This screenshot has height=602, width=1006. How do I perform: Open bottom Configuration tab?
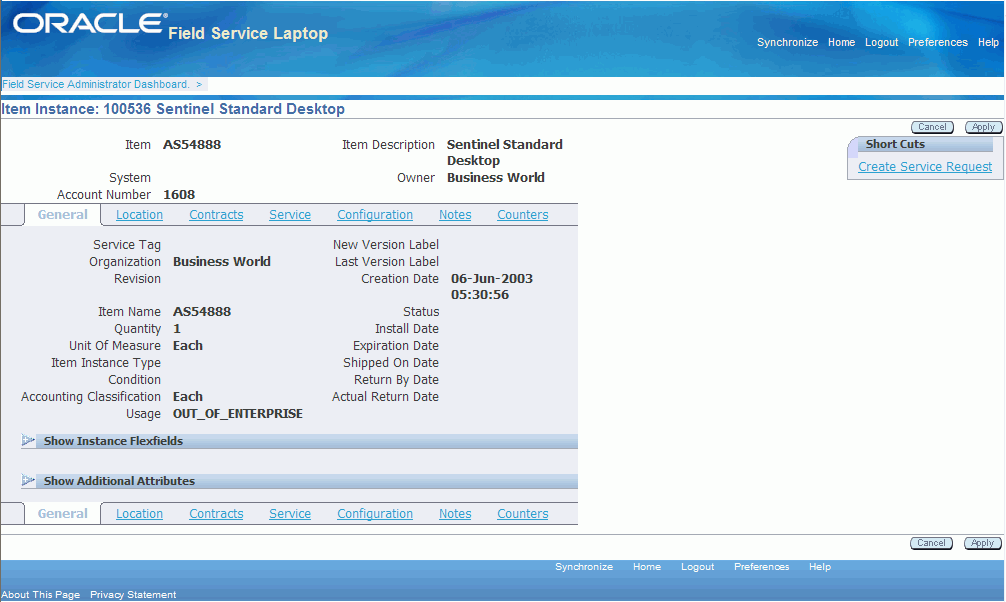[x=375, y=514]
